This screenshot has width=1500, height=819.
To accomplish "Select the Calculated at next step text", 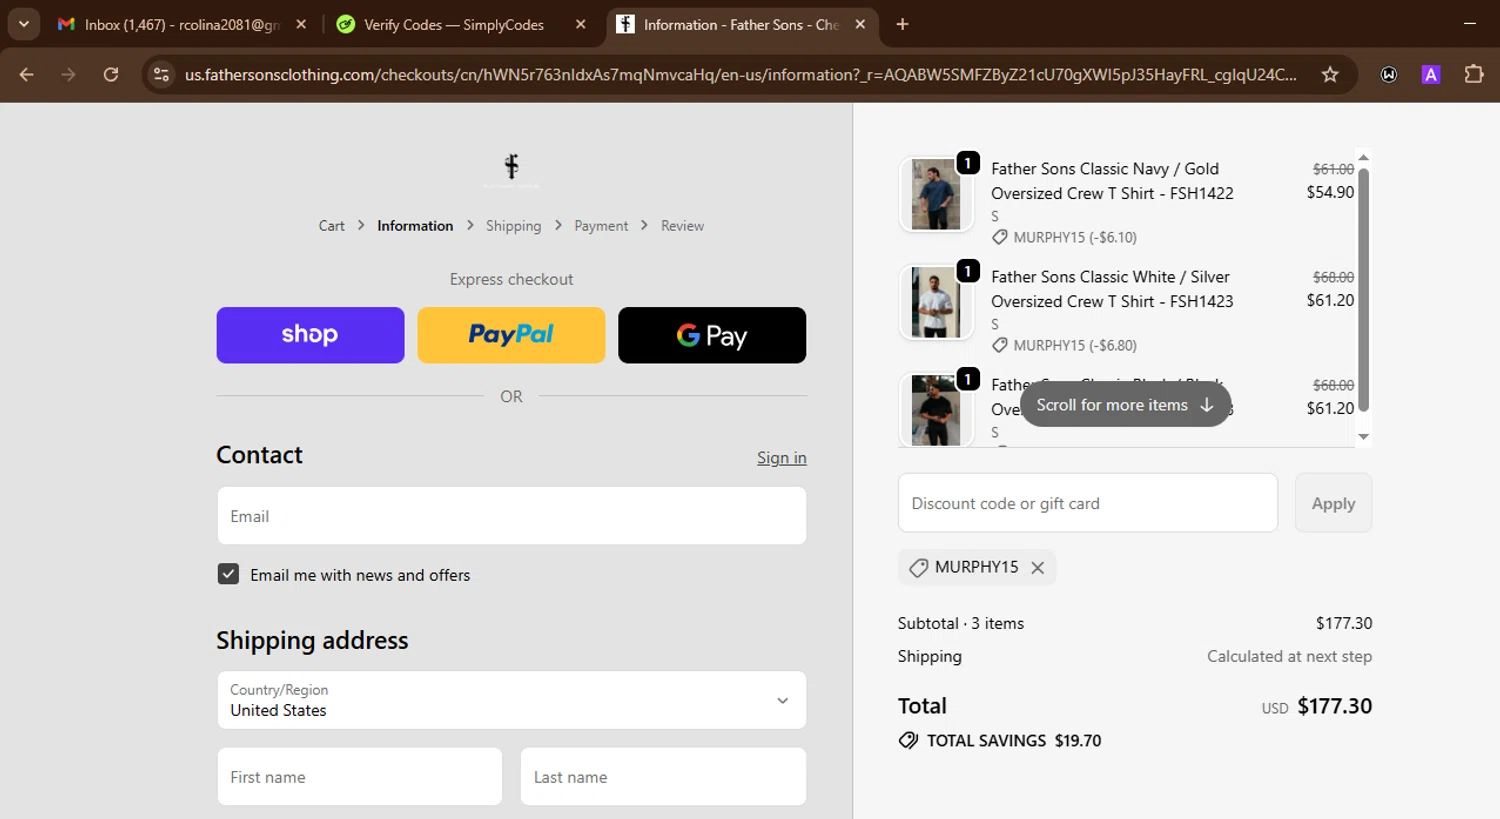I will [1289, 656].
